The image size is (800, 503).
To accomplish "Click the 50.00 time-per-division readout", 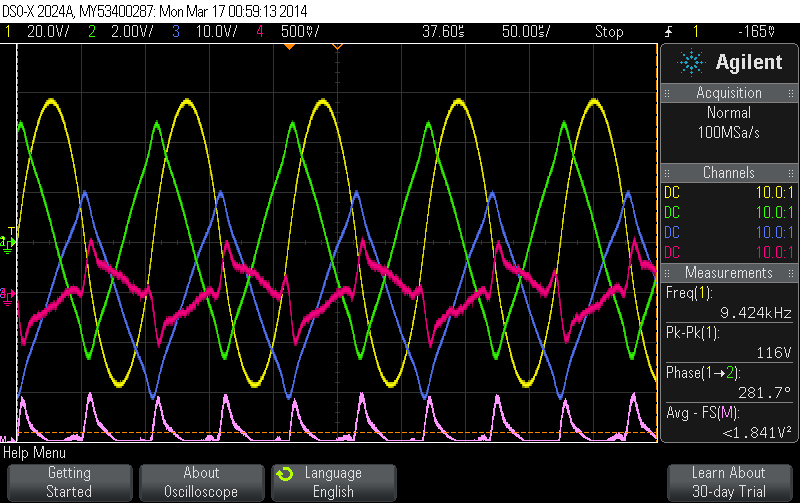I will click(x=526, y=32).
